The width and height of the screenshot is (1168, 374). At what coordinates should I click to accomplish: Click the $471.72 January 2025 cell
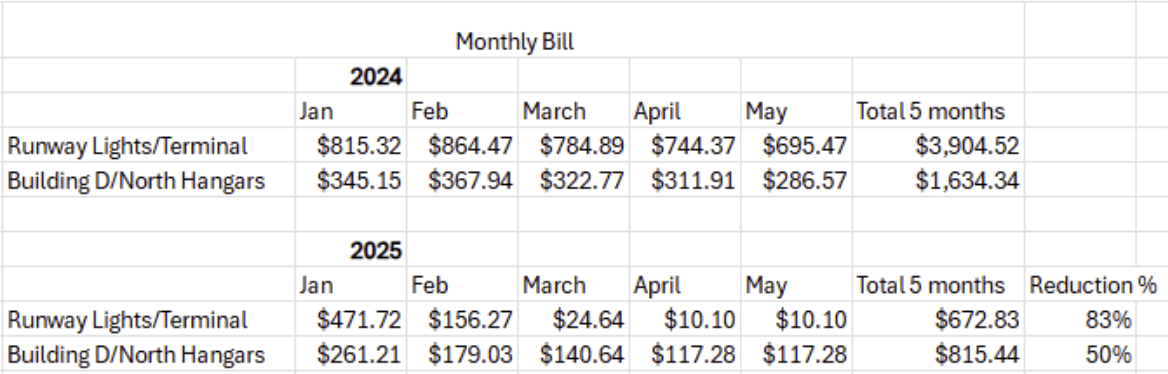(x=350, y=320)
